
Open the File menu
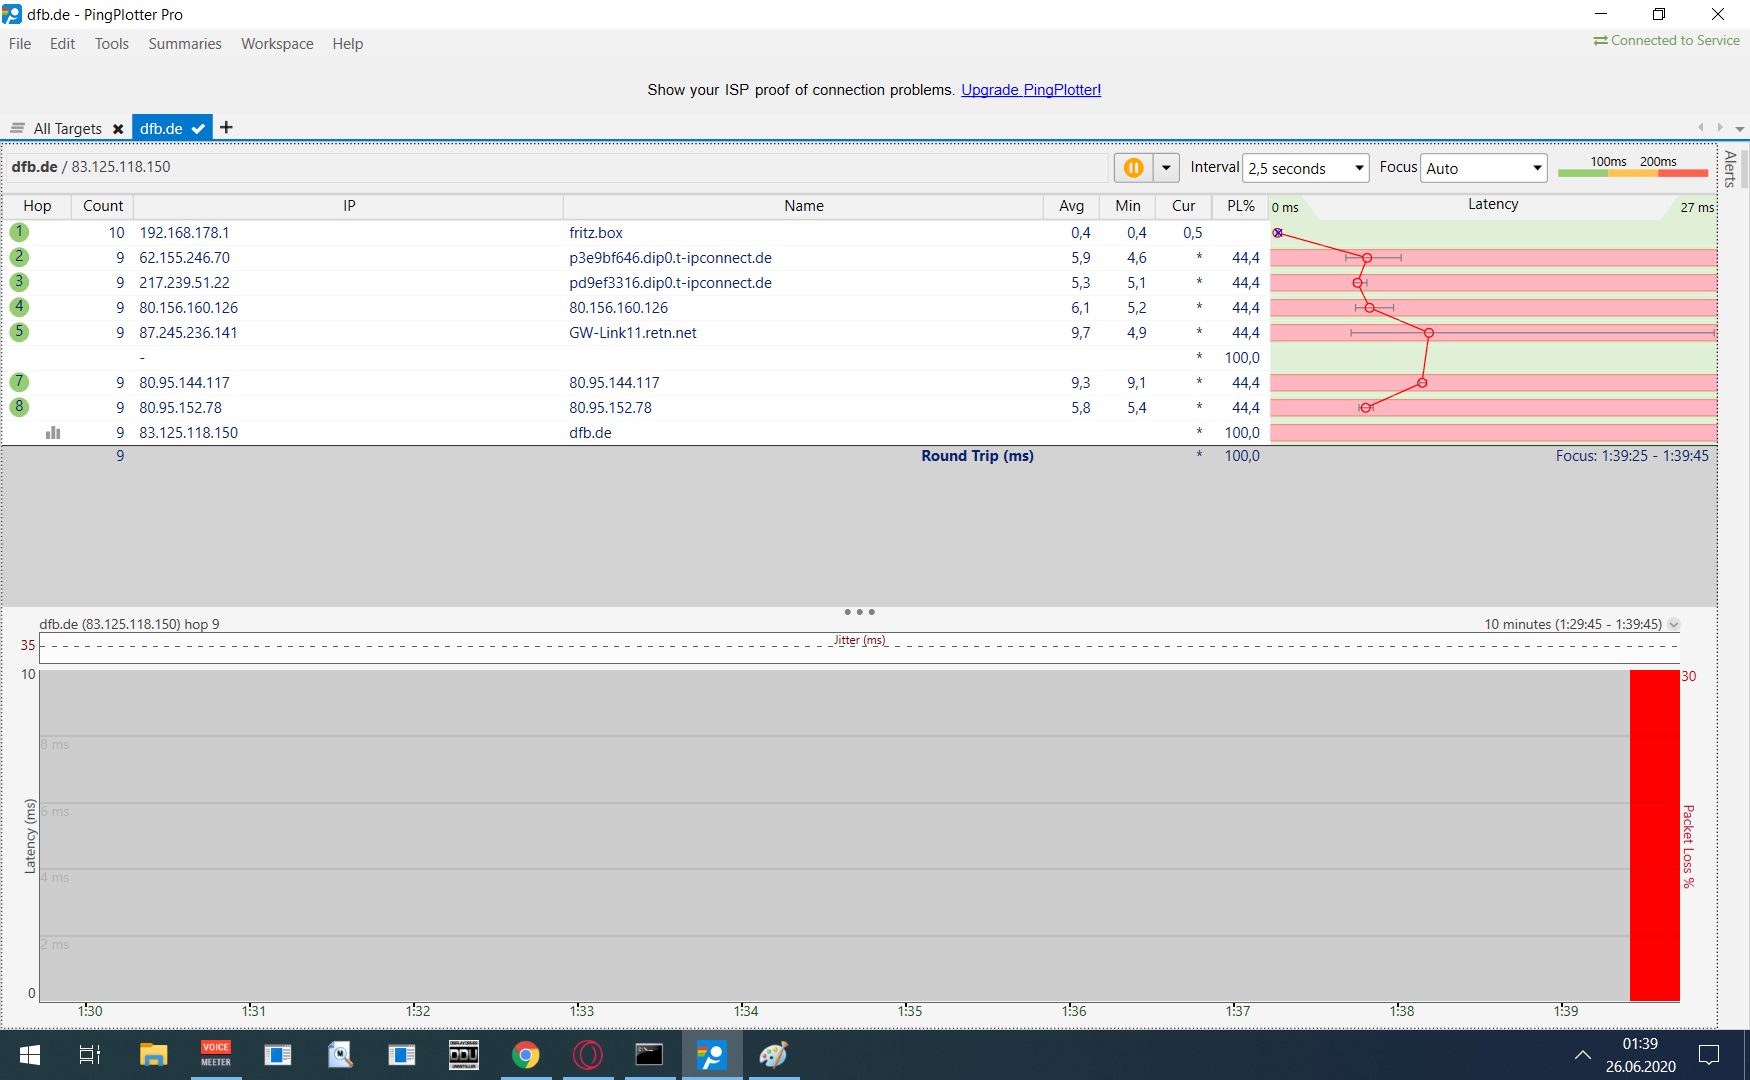[x=20, y=44]
